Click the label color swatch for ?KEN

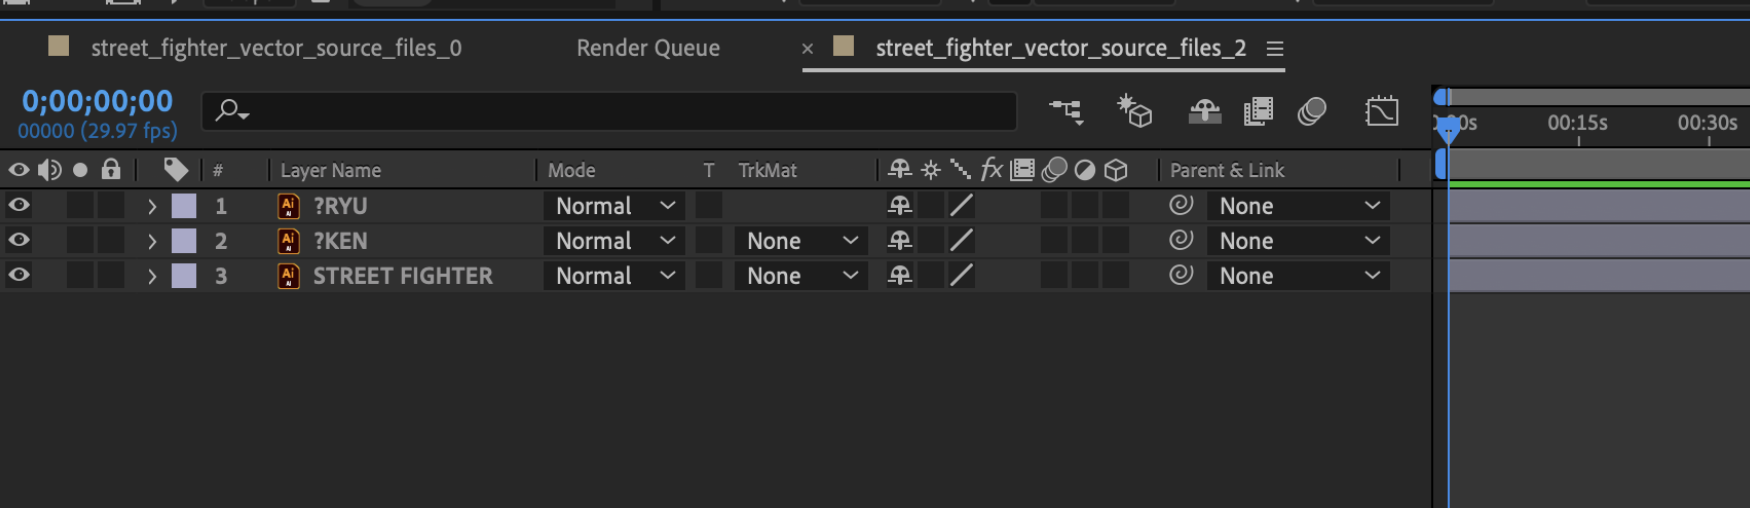click(184, 241)
